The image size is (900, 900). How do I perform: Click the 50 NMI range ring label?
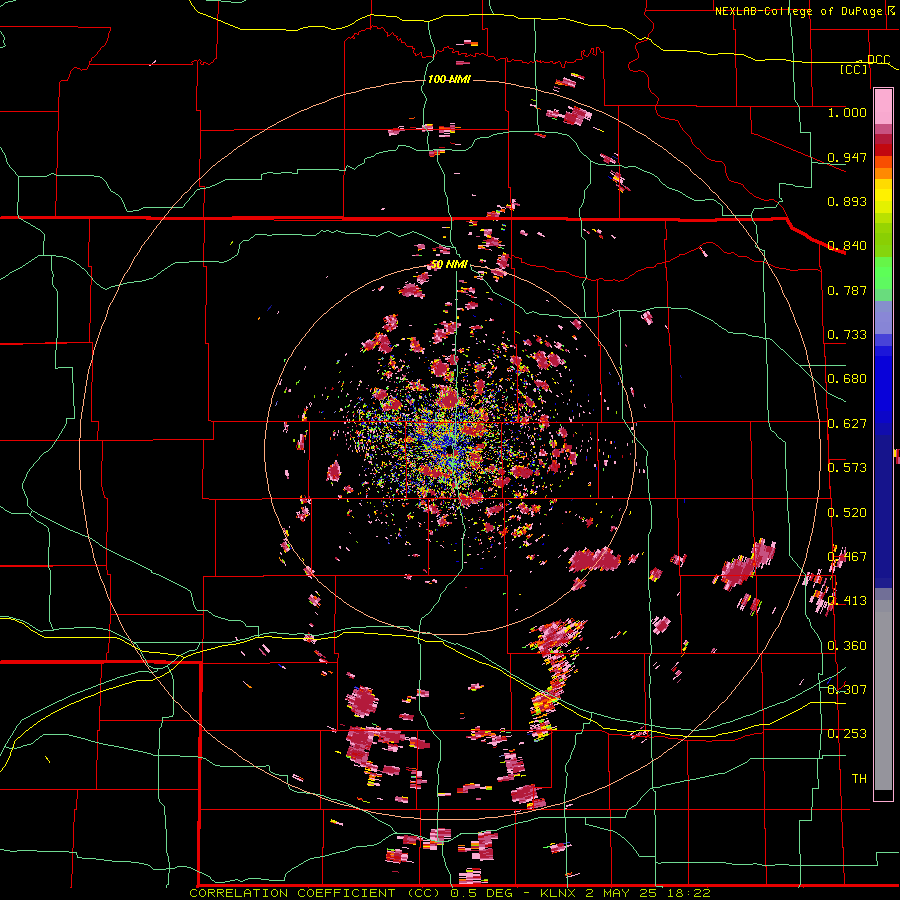(449, 265)
